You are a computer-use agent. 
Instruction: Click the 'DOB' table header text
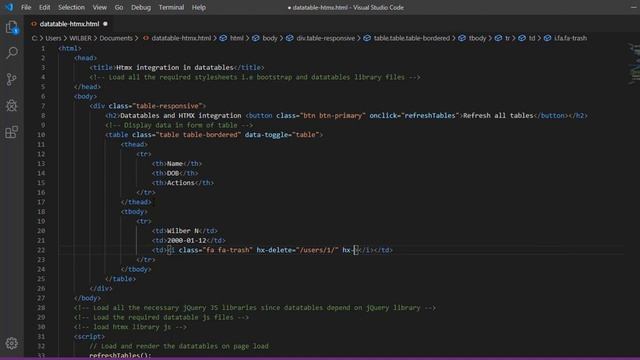(x=173, y=173)
